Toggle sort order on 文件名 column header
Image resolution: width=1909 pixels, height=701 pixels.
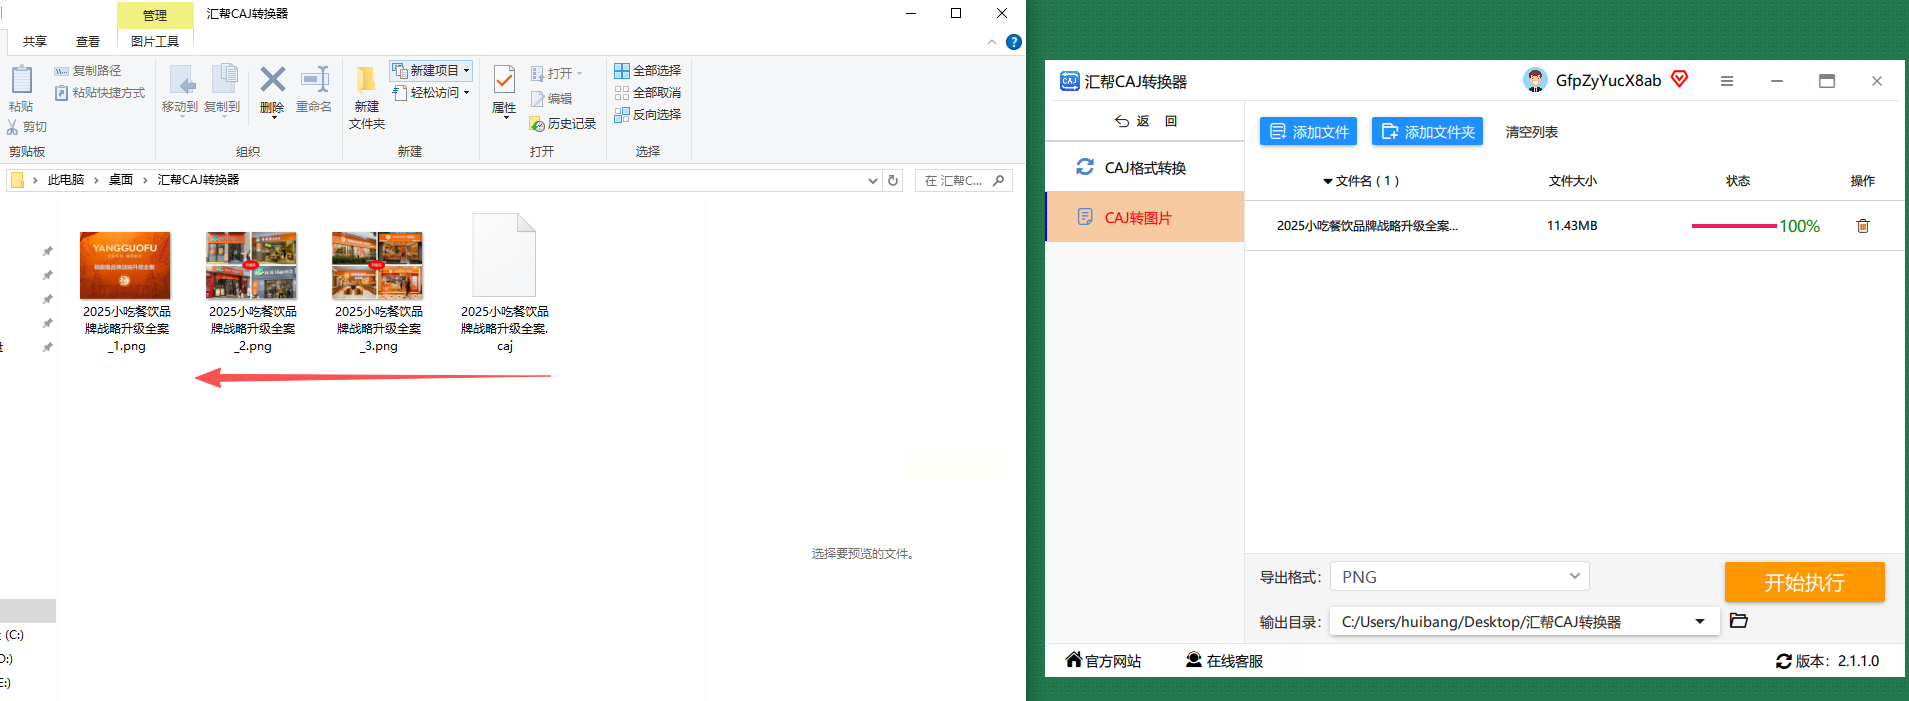(1360, 181)
